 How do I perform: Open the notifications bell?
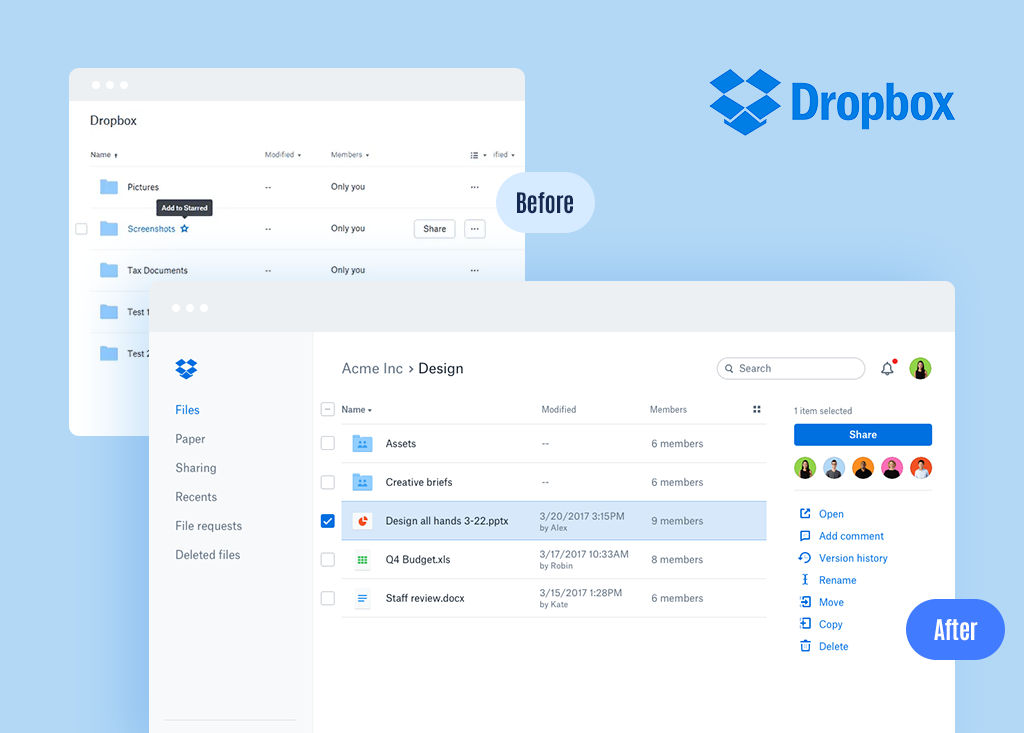pos(887,368)
